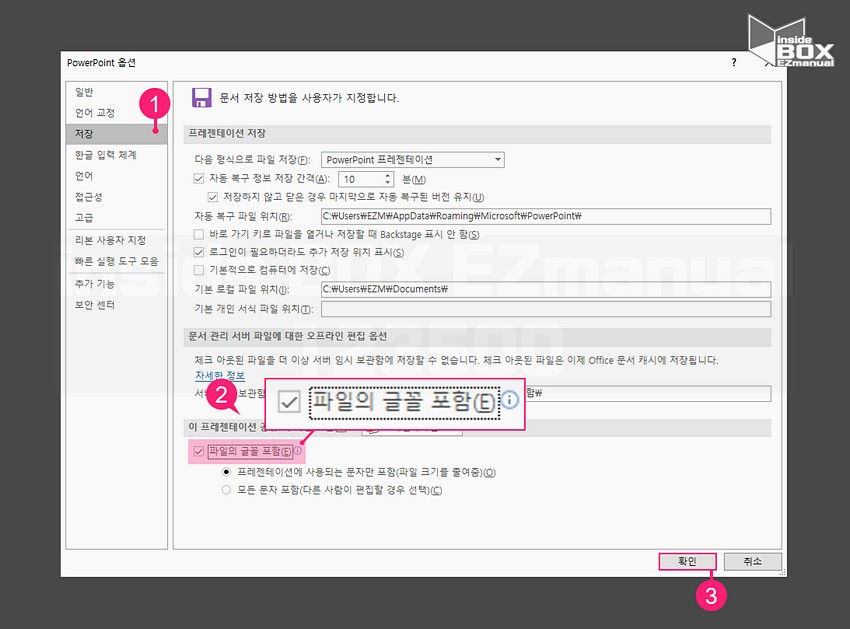This screenshot has height=629, width=850.
Task: Open the file format dropdown PowerPoint 프레젠테이션
Action: pos(413,160)
